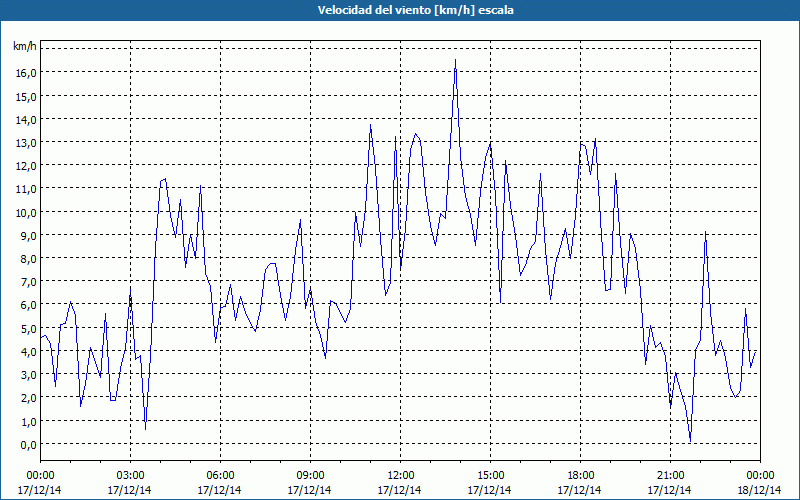Click the '16,0' y-axis value
800x500 pixels.
pyautogui.click(x=26, y=73)
